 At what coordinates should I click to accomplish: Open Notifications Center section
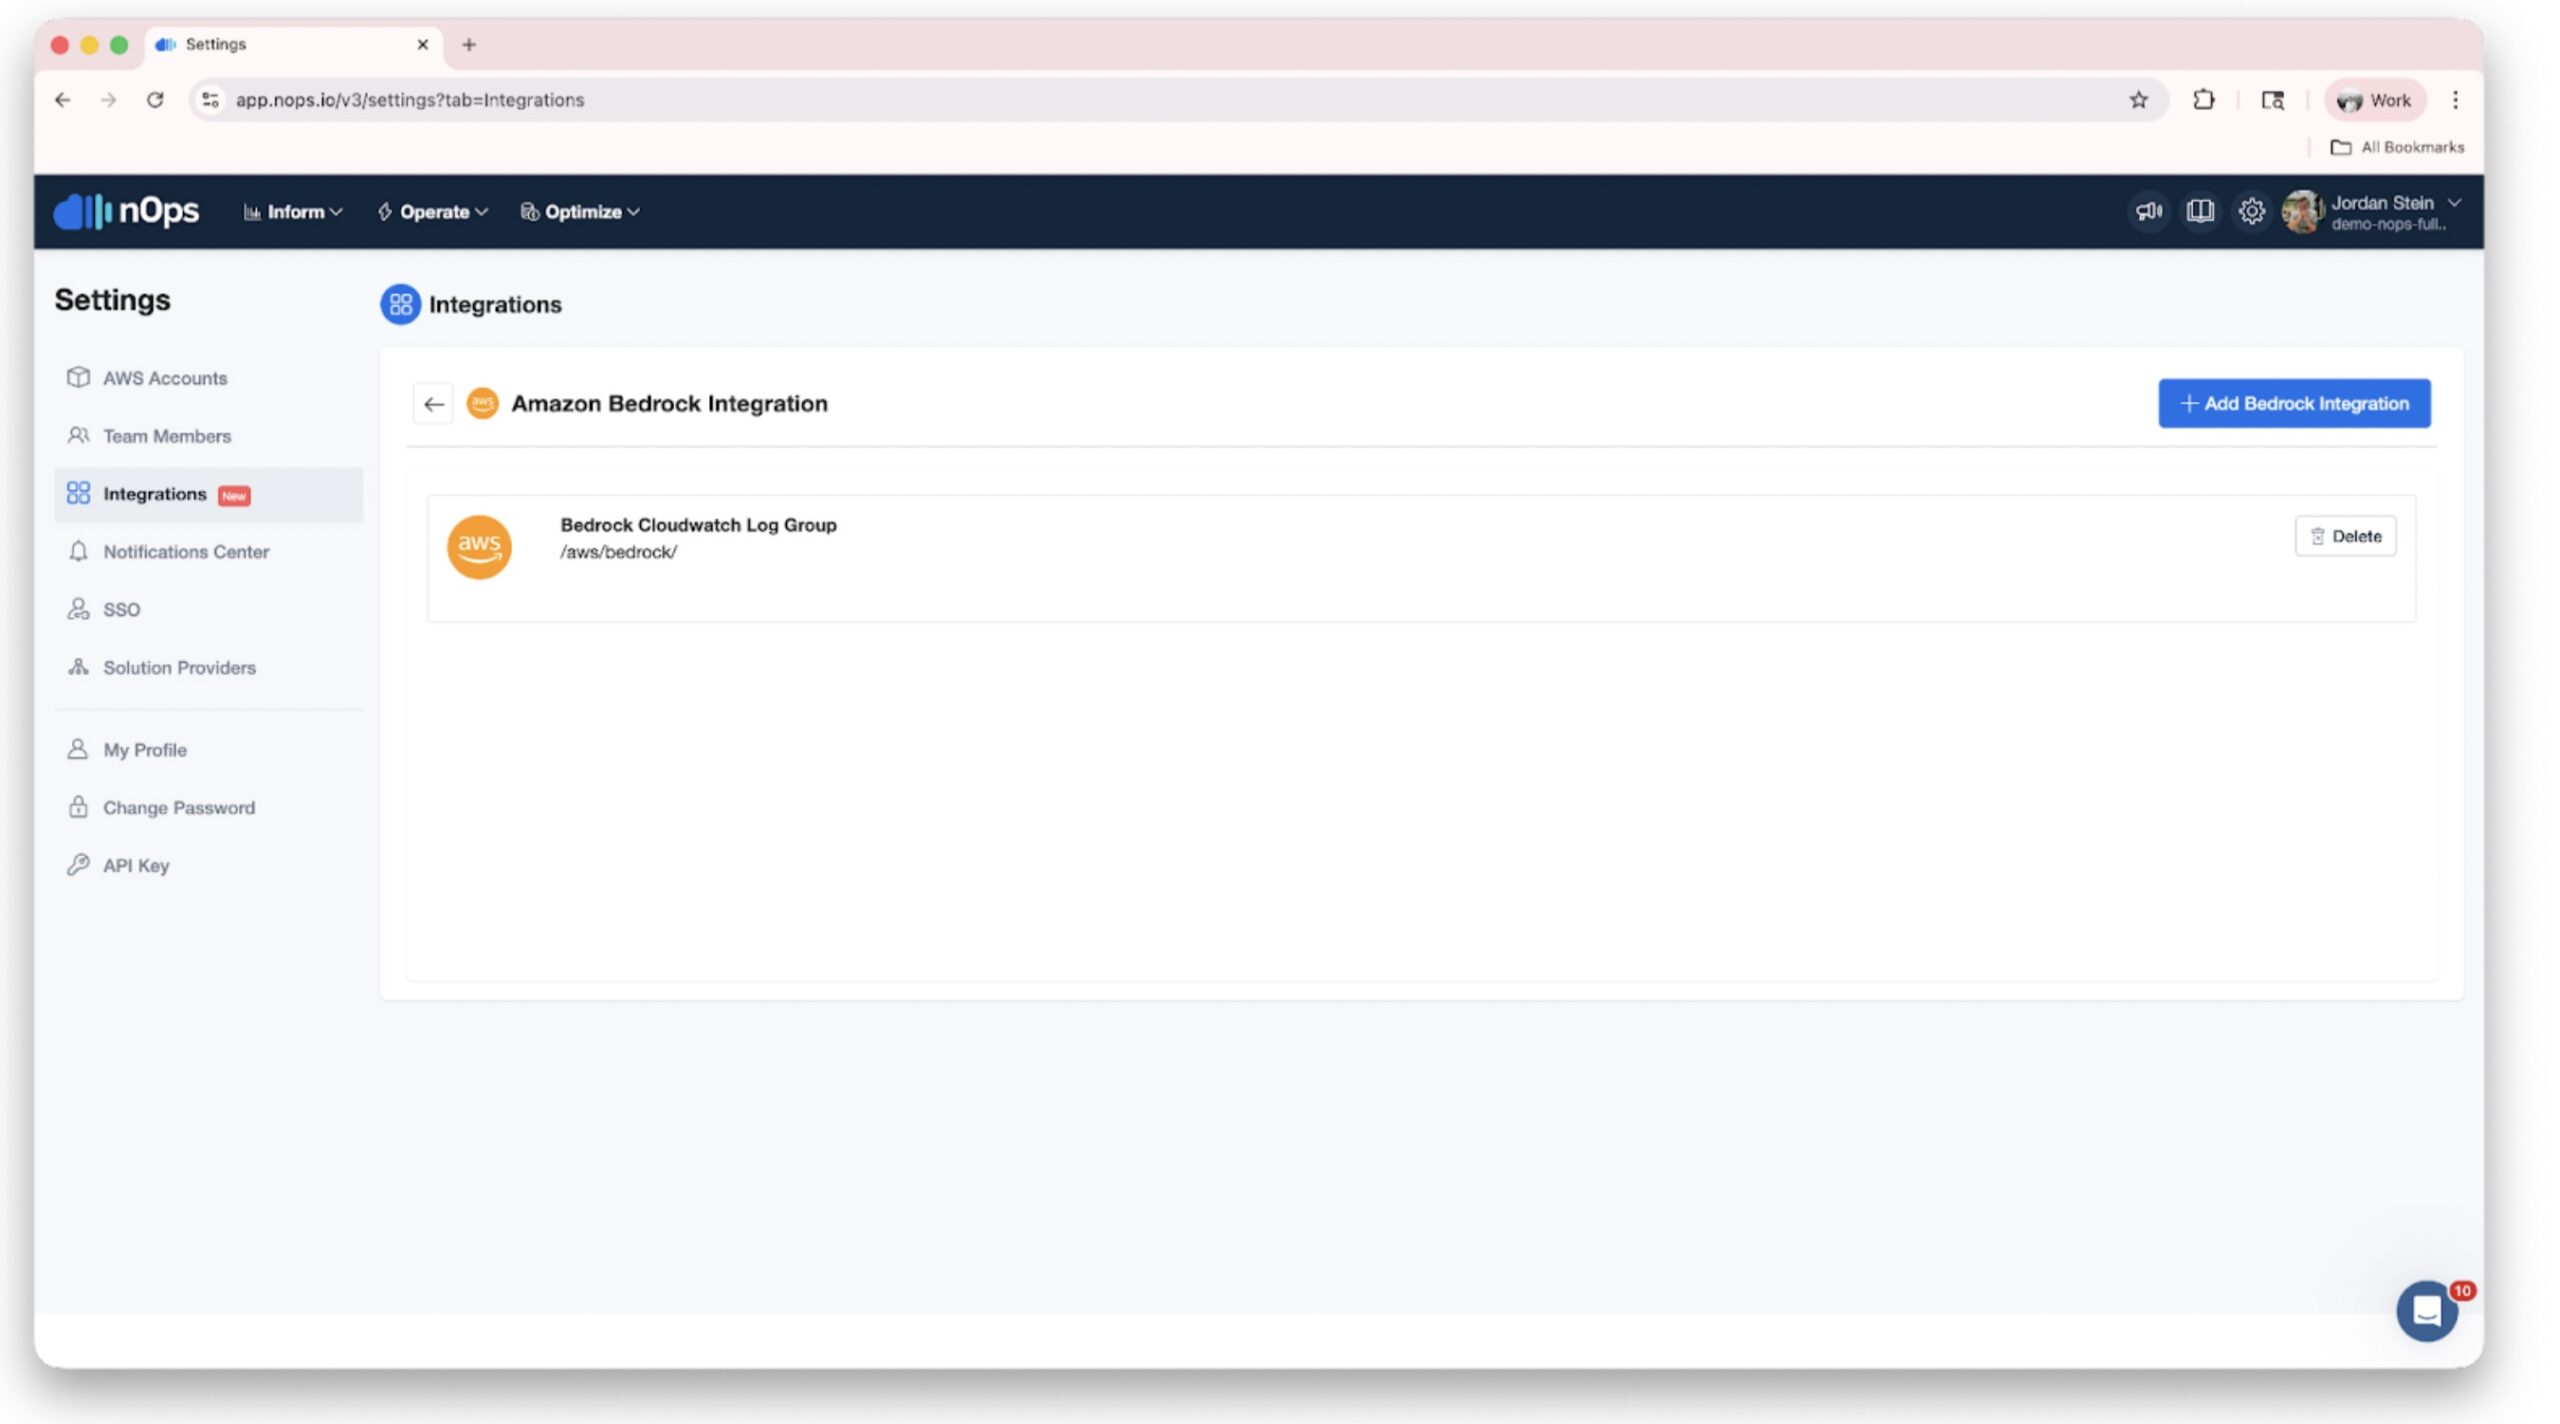point(186,552)
